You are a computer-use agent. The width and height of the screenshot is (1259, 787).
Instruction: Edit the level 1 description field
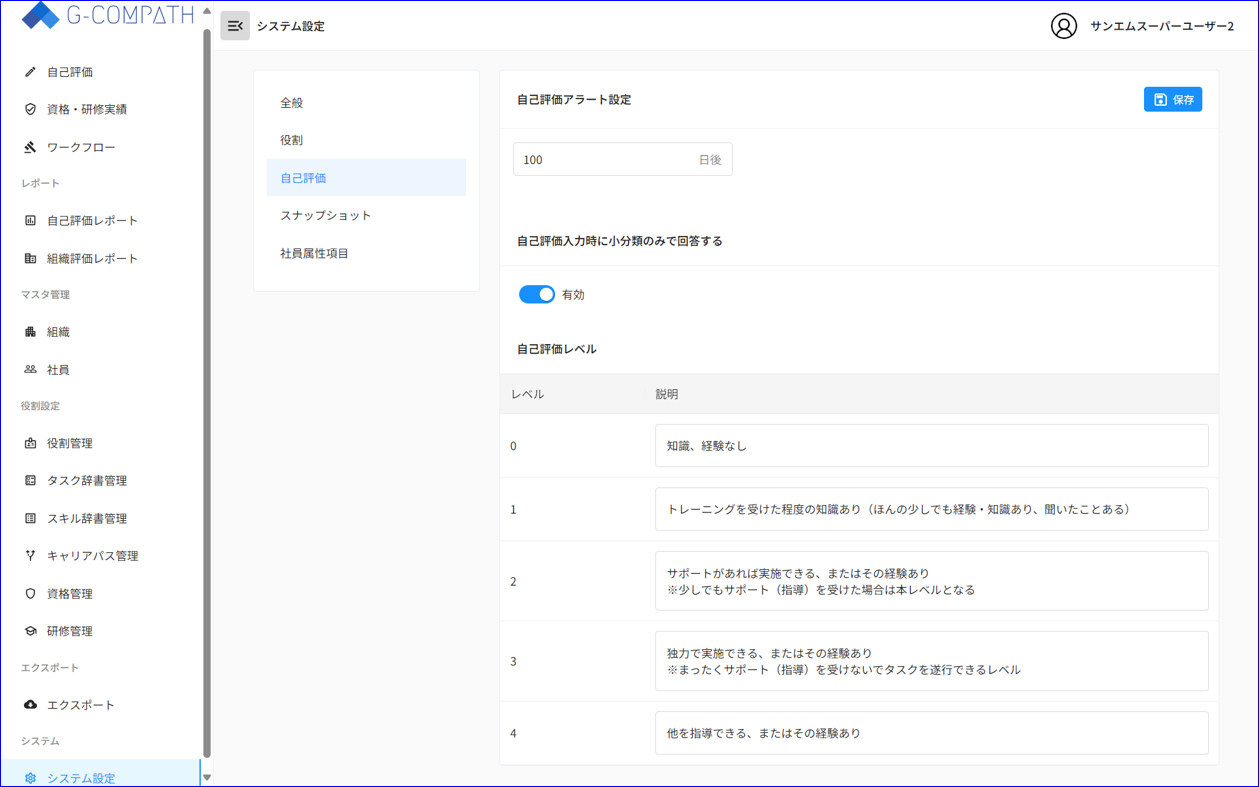pos(931,509)
